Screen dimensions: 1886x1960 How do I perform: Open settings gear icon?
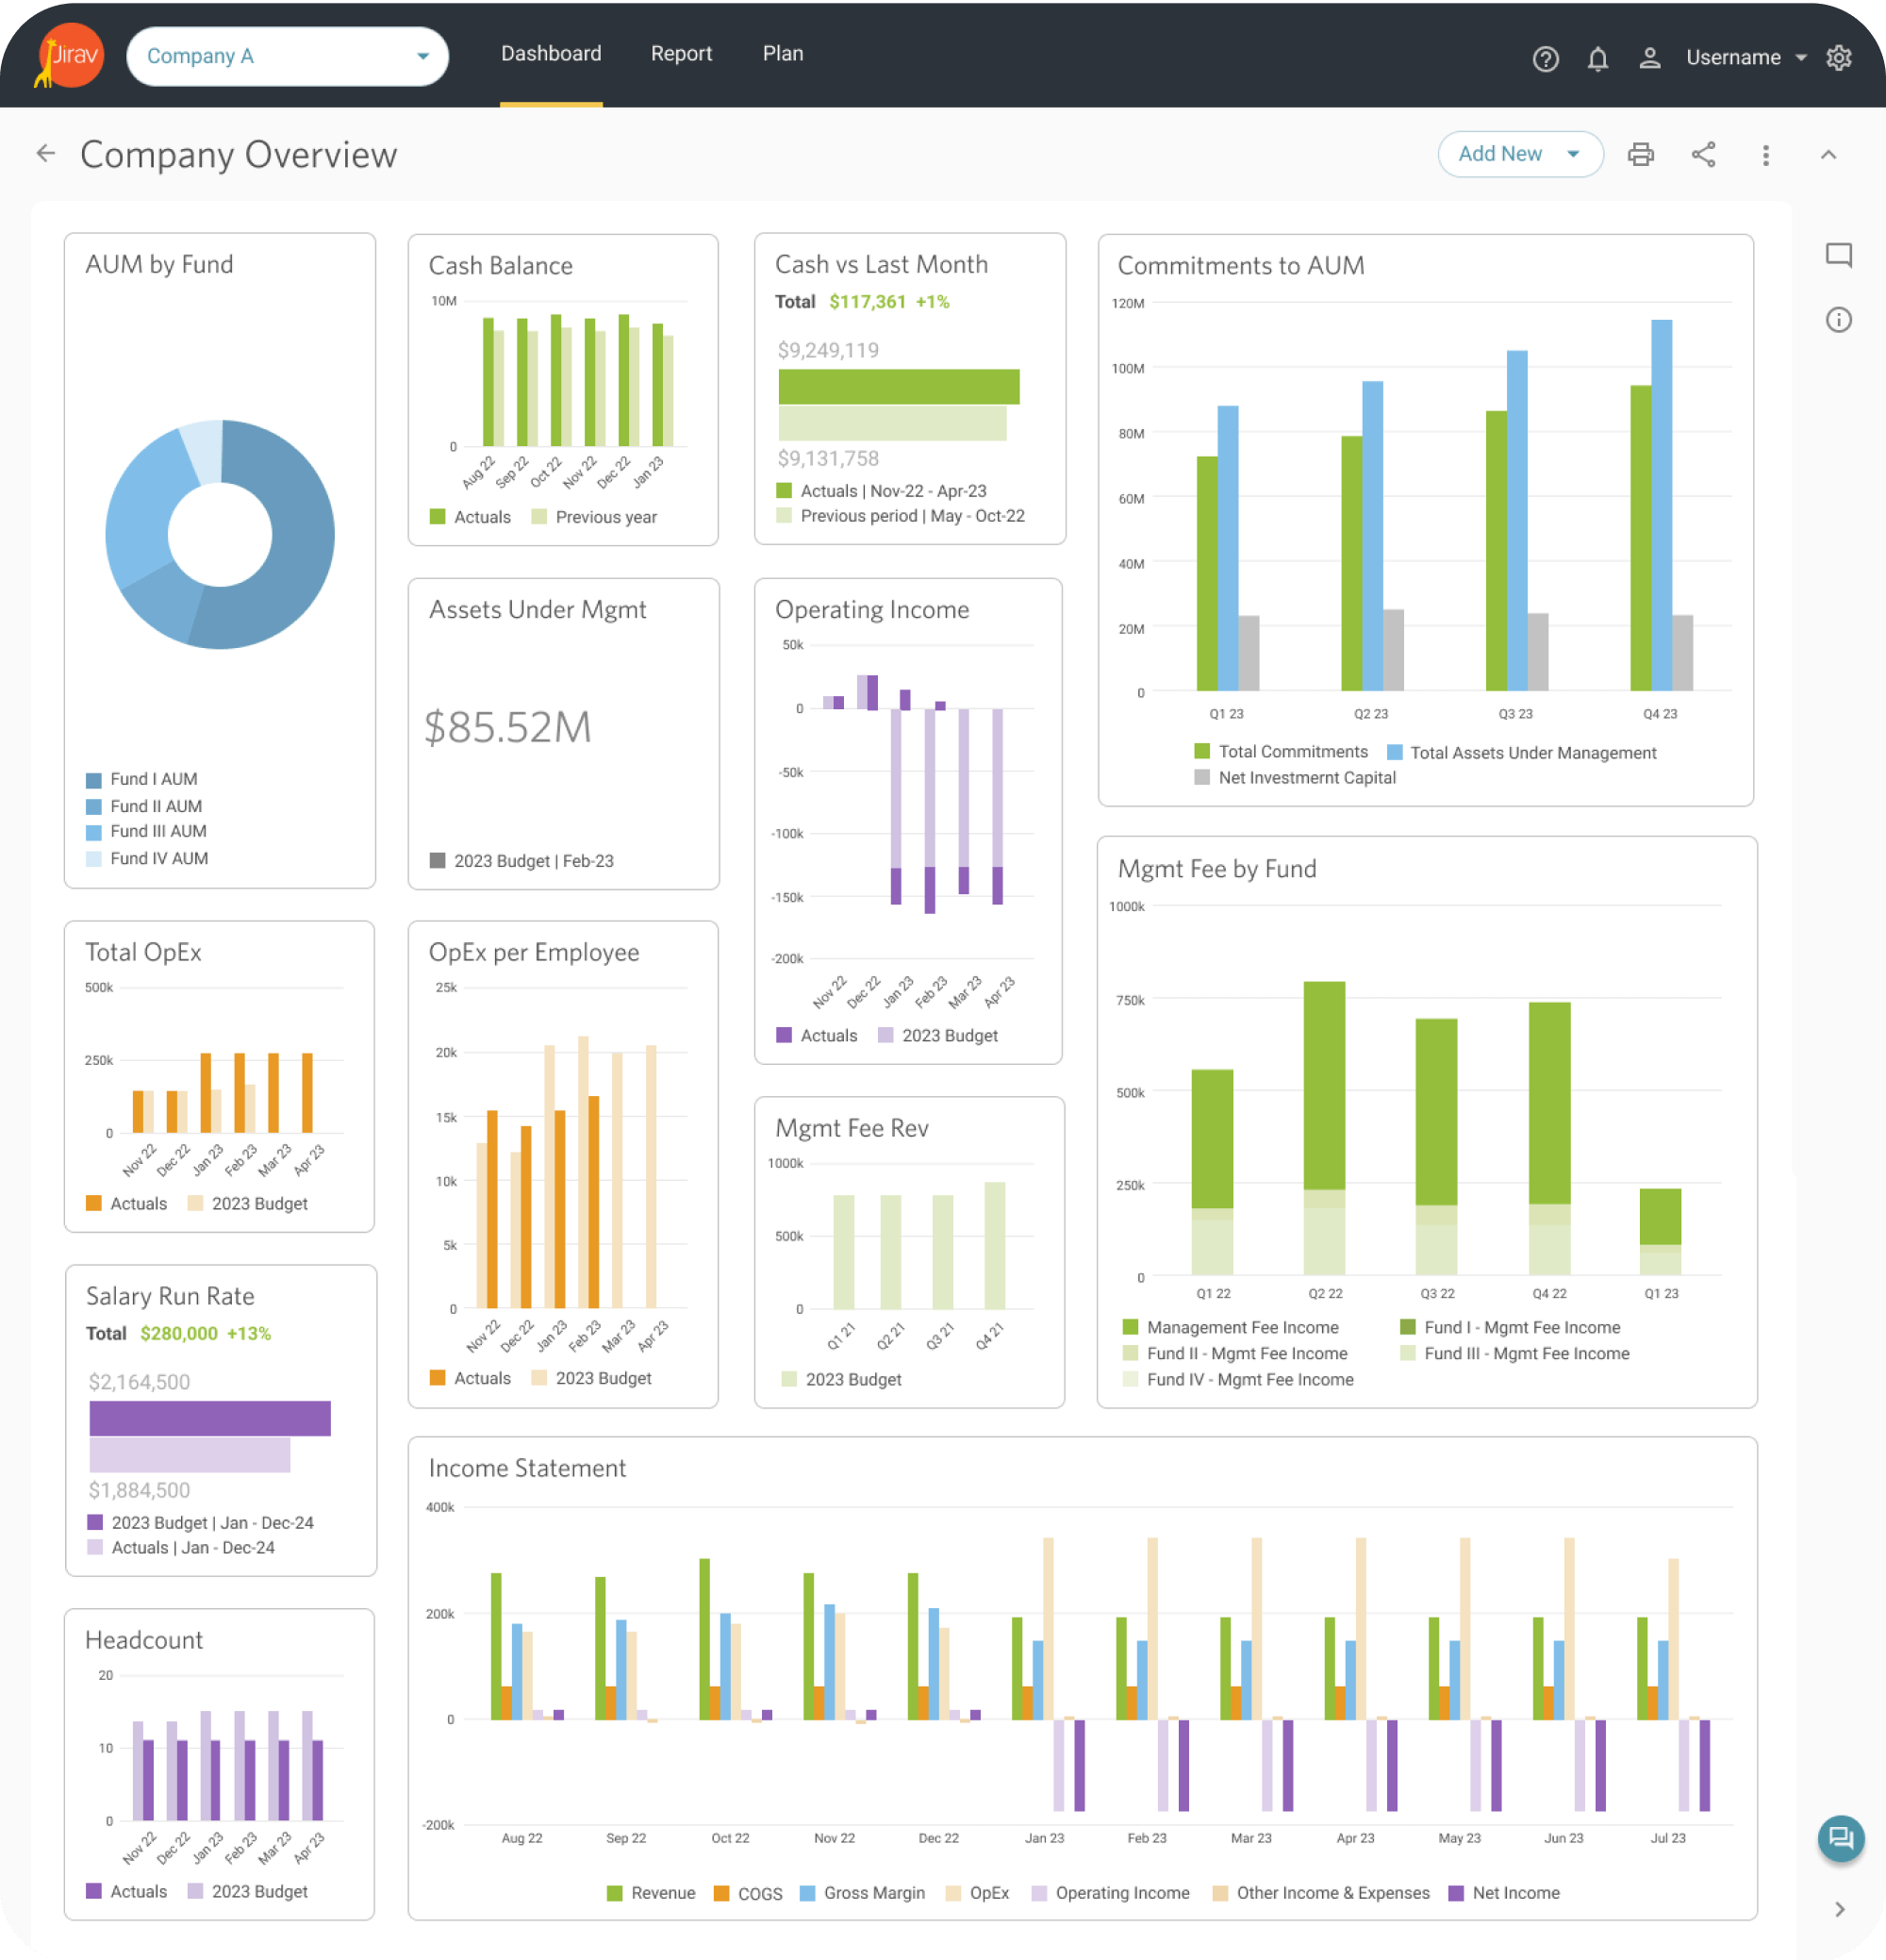pos(1838,58)
